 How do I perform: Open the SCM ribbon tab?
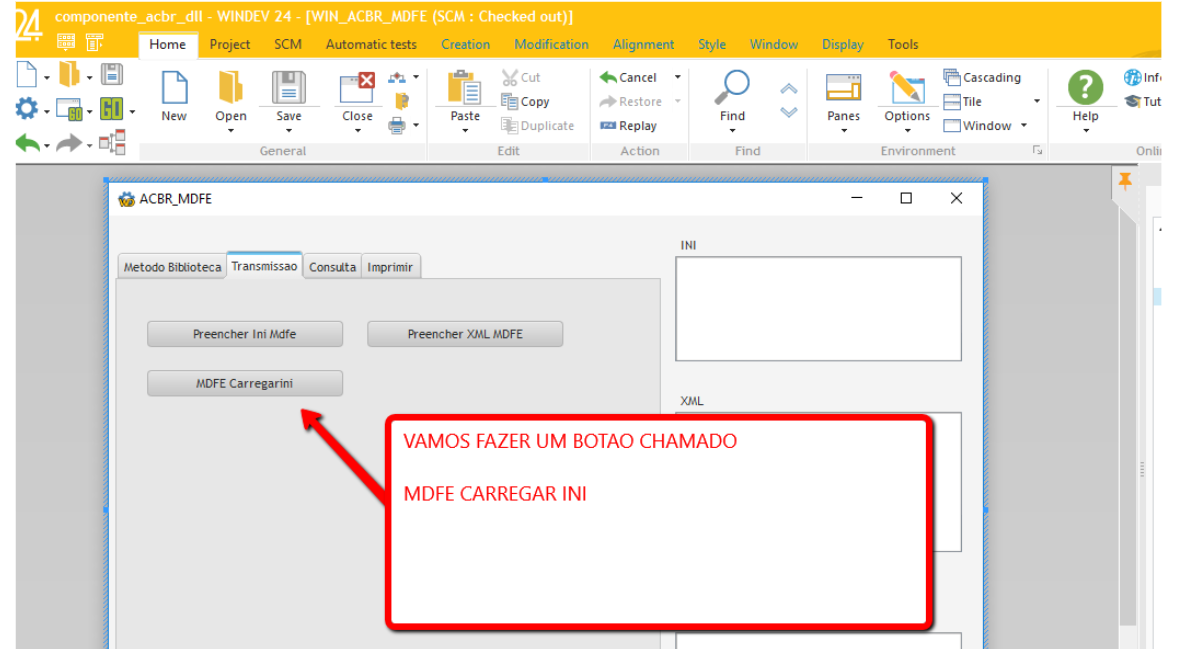(288, 44)
